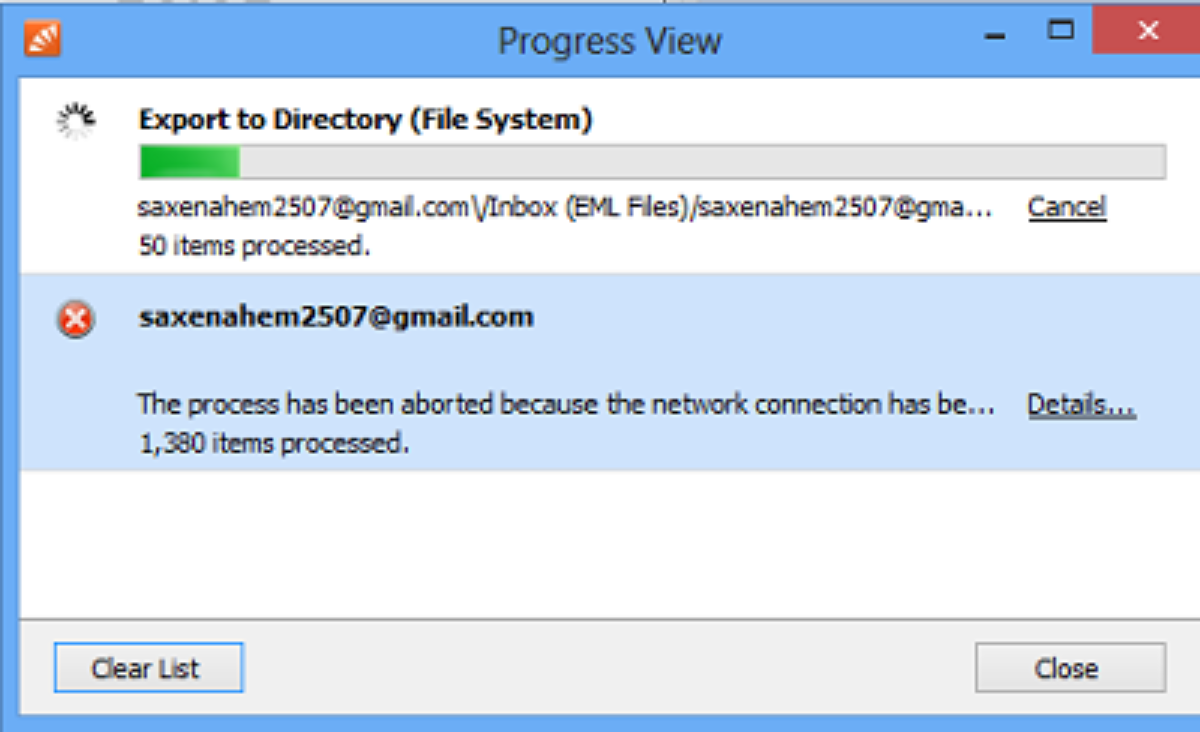The height and width of the screenshot is (732, 1200).
Task: Maximize the Progress View window
Action: click(x=1060, y=30)
